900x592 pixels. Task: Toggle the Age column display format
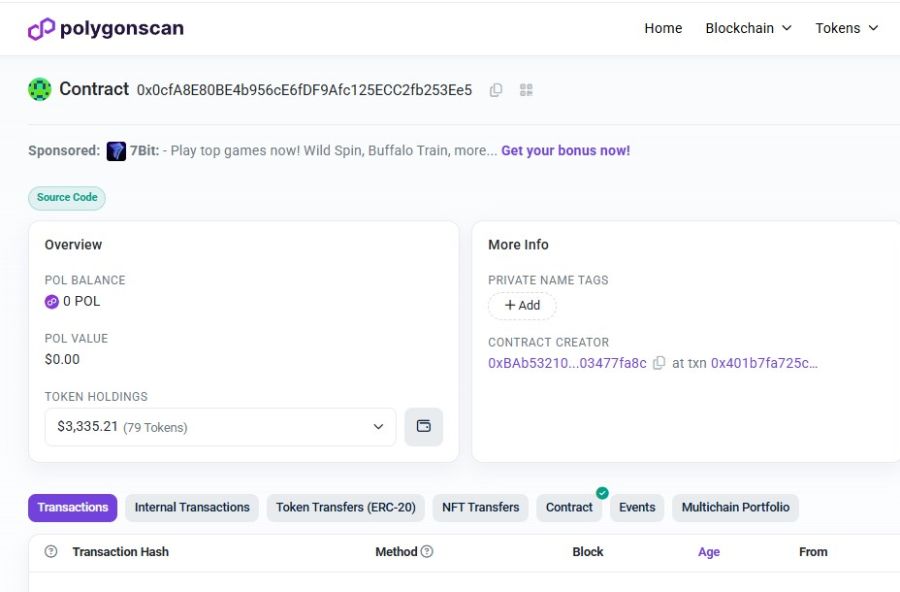click(709, 552)
